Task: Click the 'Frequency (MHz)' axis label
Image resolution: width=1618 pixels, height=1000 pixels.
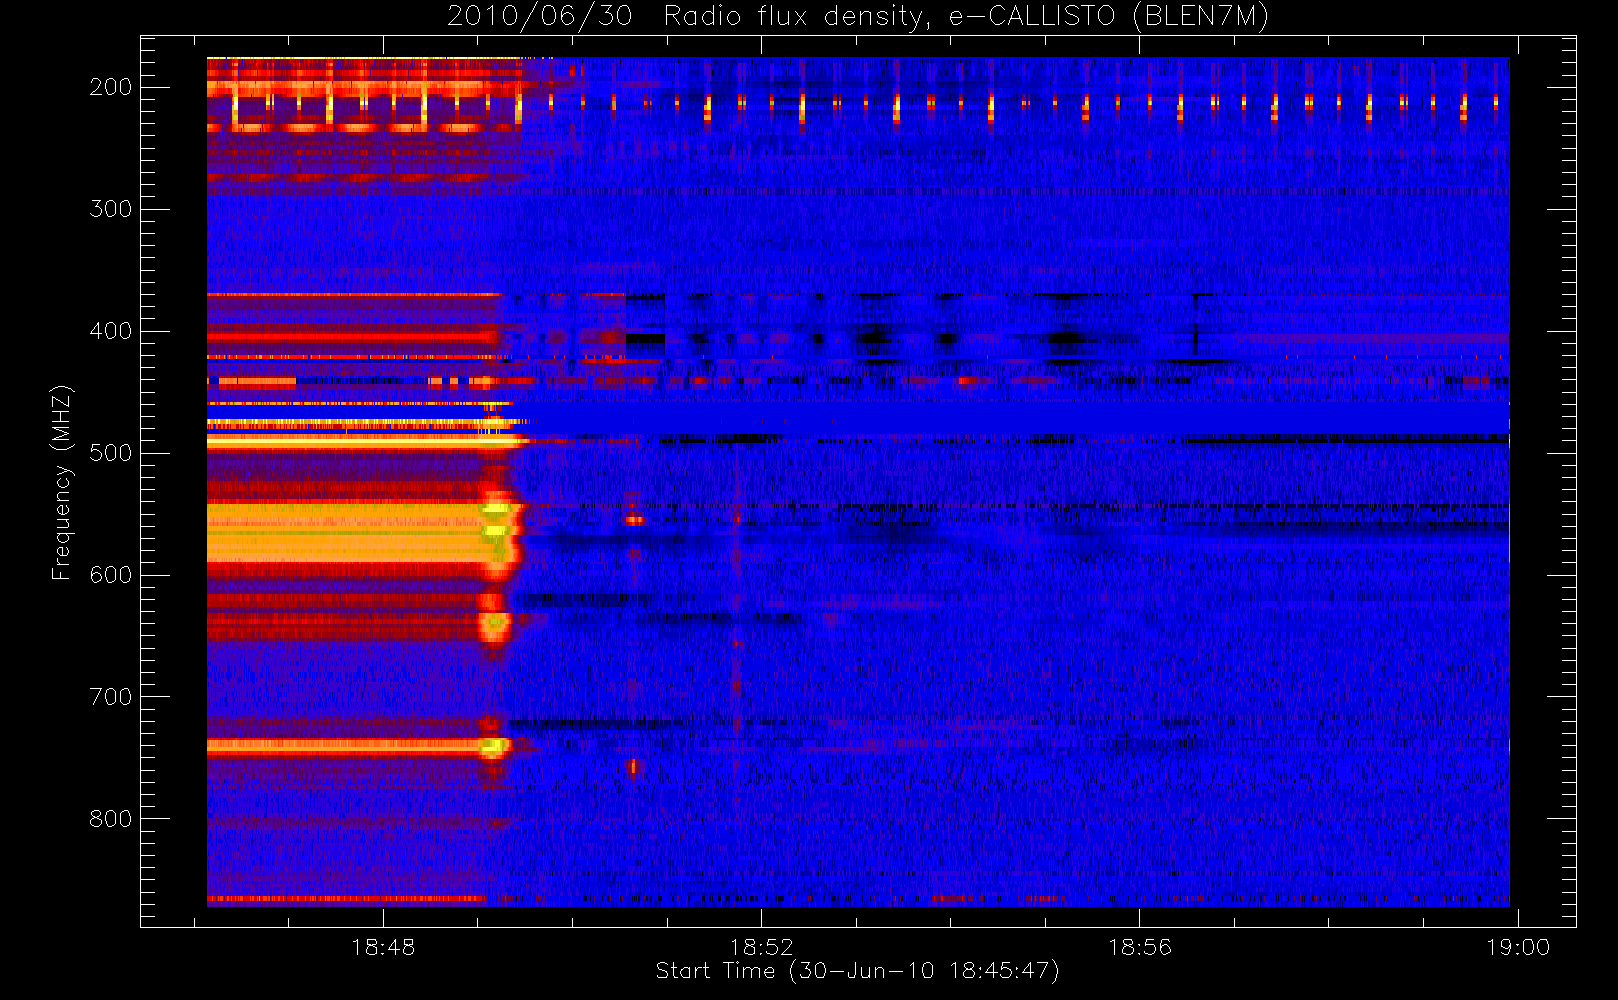Action: pos(62,482)
